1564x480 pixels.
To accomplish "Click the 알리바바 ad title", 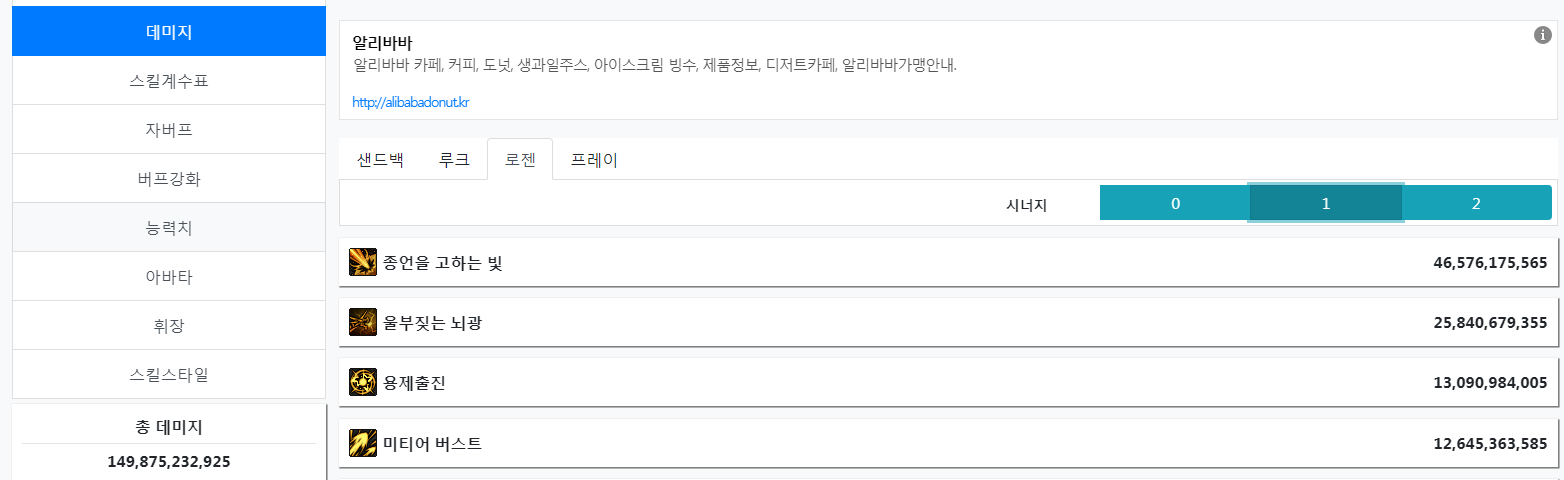I will pyautogui.click(x=382, y=44).
